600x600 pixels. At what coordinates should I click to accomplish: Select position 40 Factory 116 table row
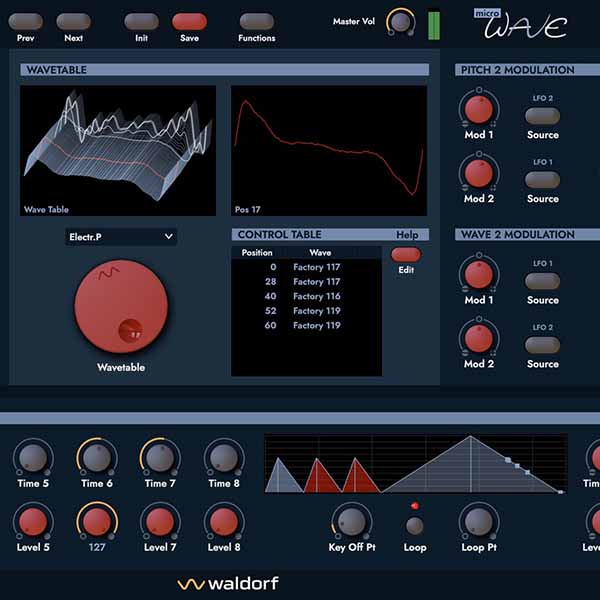tap(305, 296)
